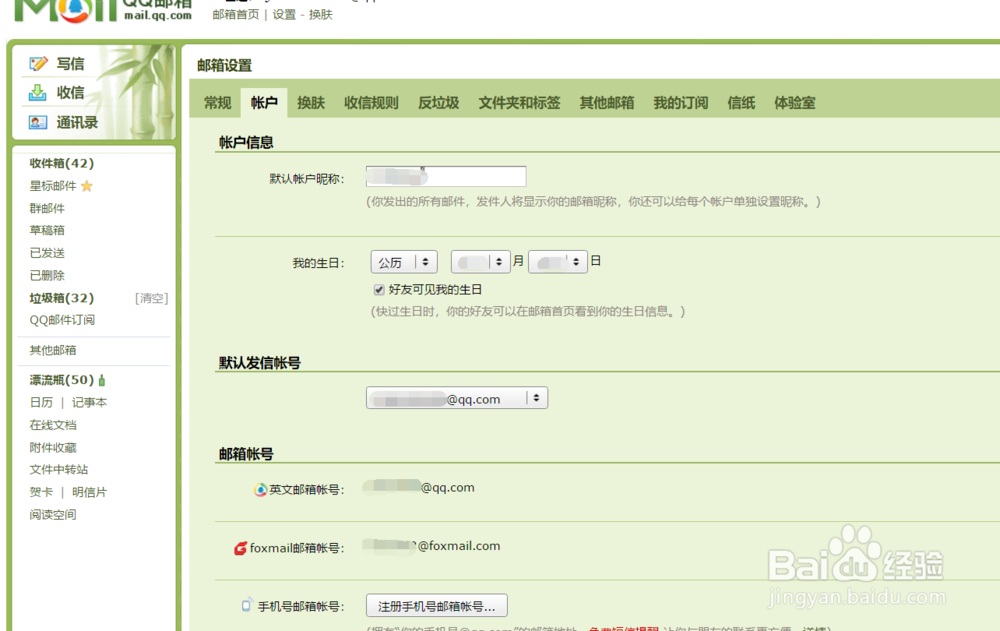The width and height of the screenshot is (1000, 631).
Task: Open 通讯录 contacts
Action: (77, 122)
